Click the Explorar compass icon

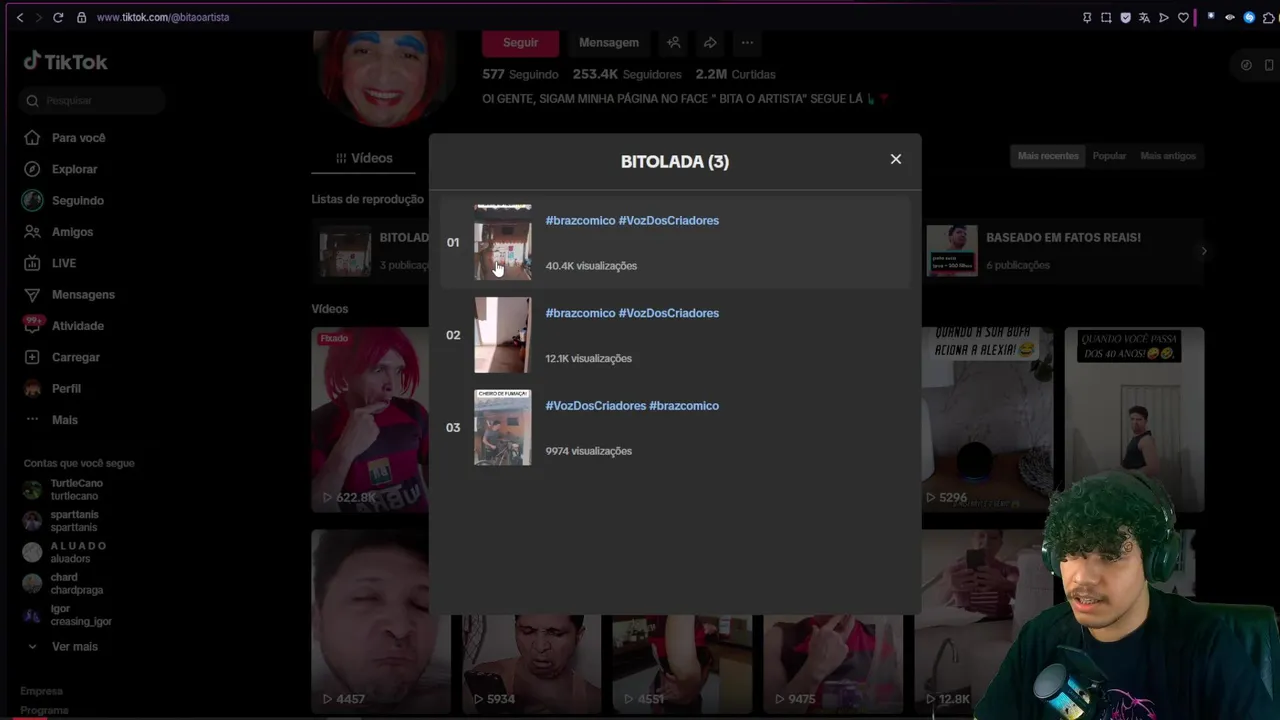tap(32, 169)
